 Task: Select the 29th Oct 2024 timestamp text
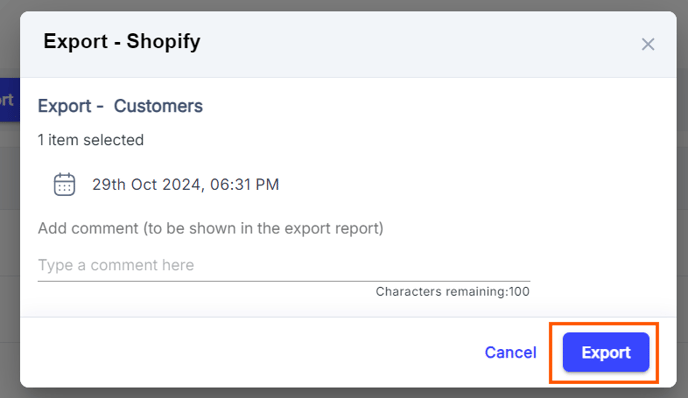click(x=185, y=185)
